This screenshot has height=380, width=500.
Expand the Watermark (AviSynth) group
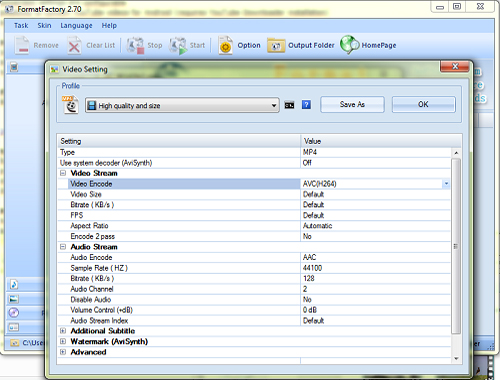[63, 341]
